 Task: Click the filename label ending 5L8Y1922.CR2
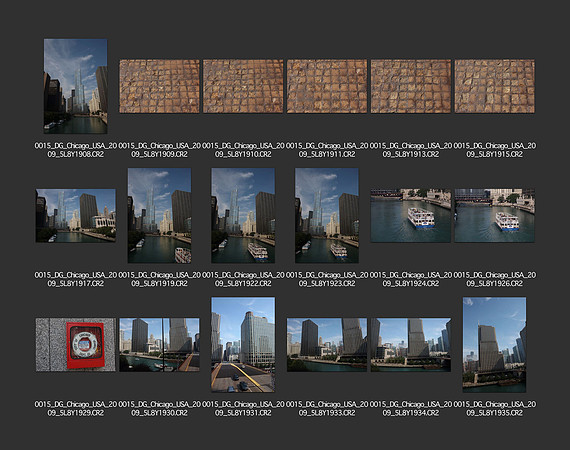point(243,279)
